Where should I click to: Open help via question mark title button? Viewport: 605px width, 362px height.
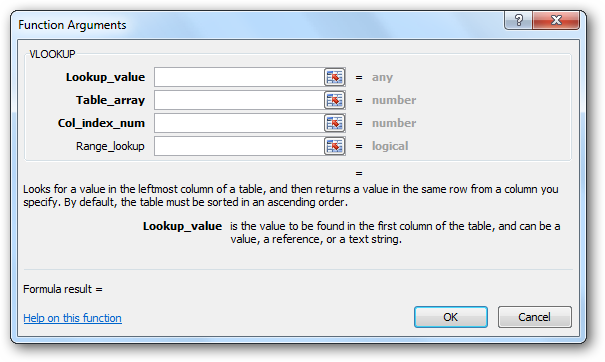(518, 20)
